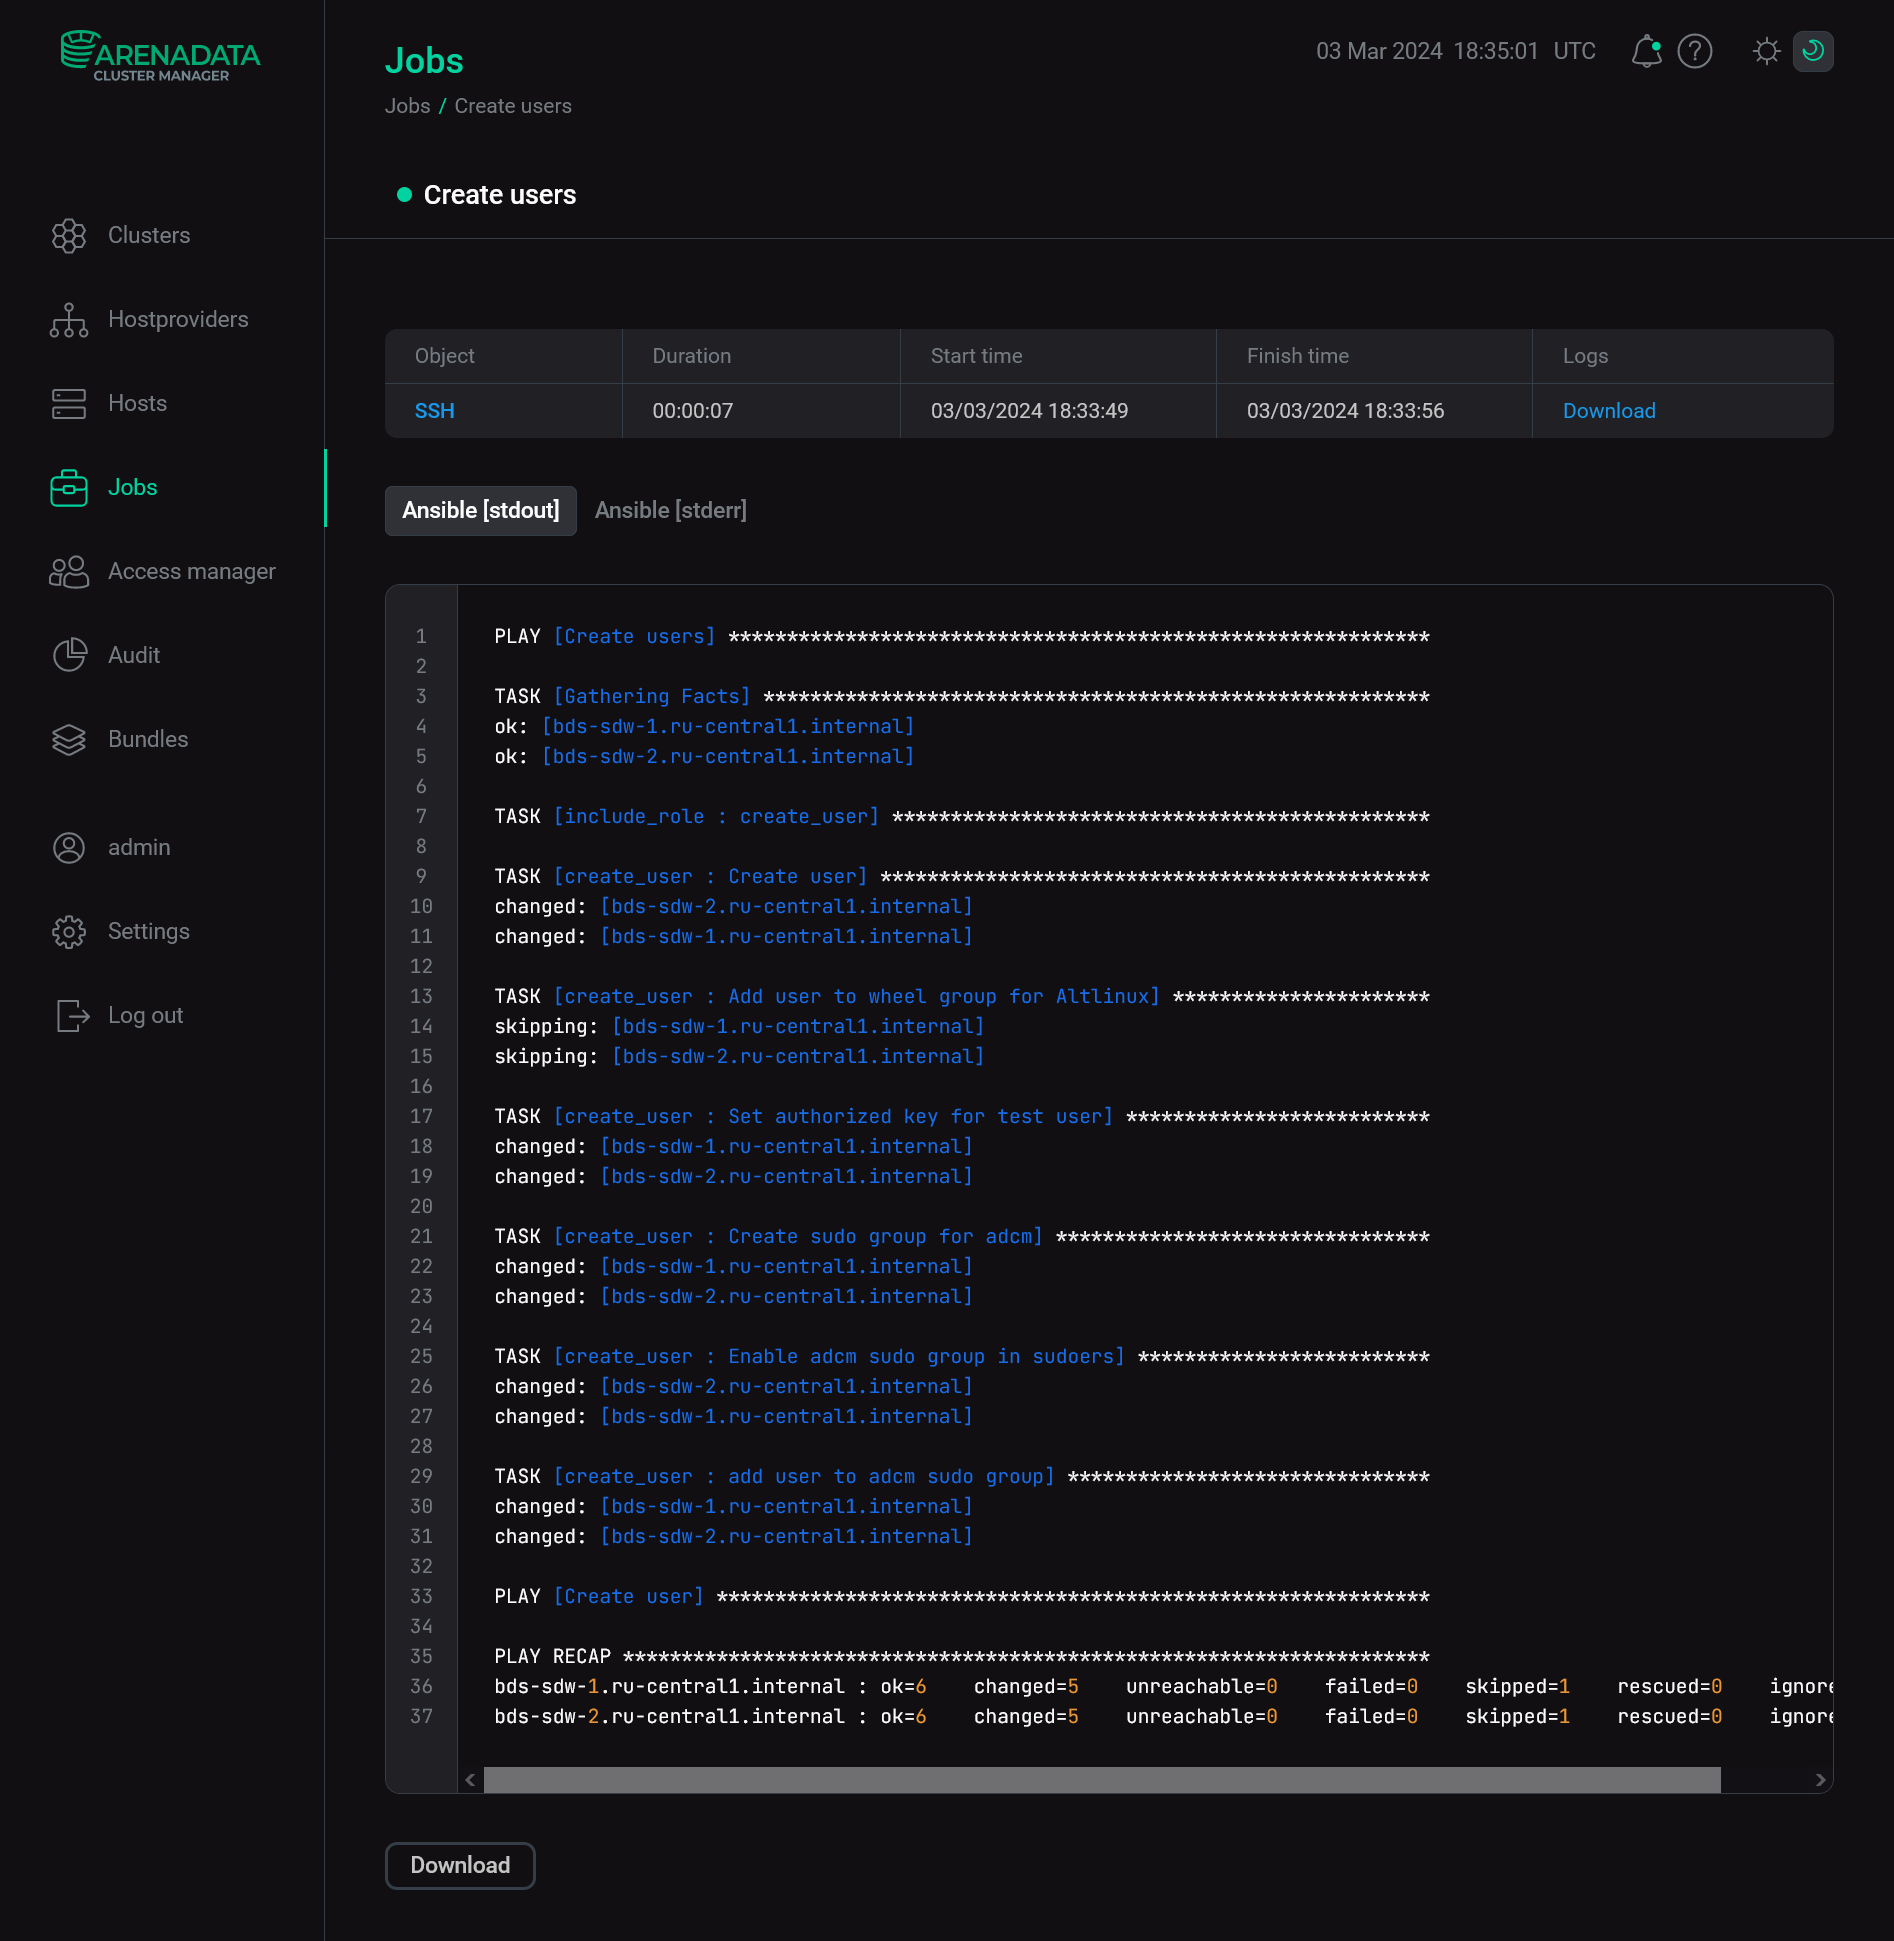Screen dimensions: 1894x1941
Task: Open the help panel
Action: (1695, 51)
